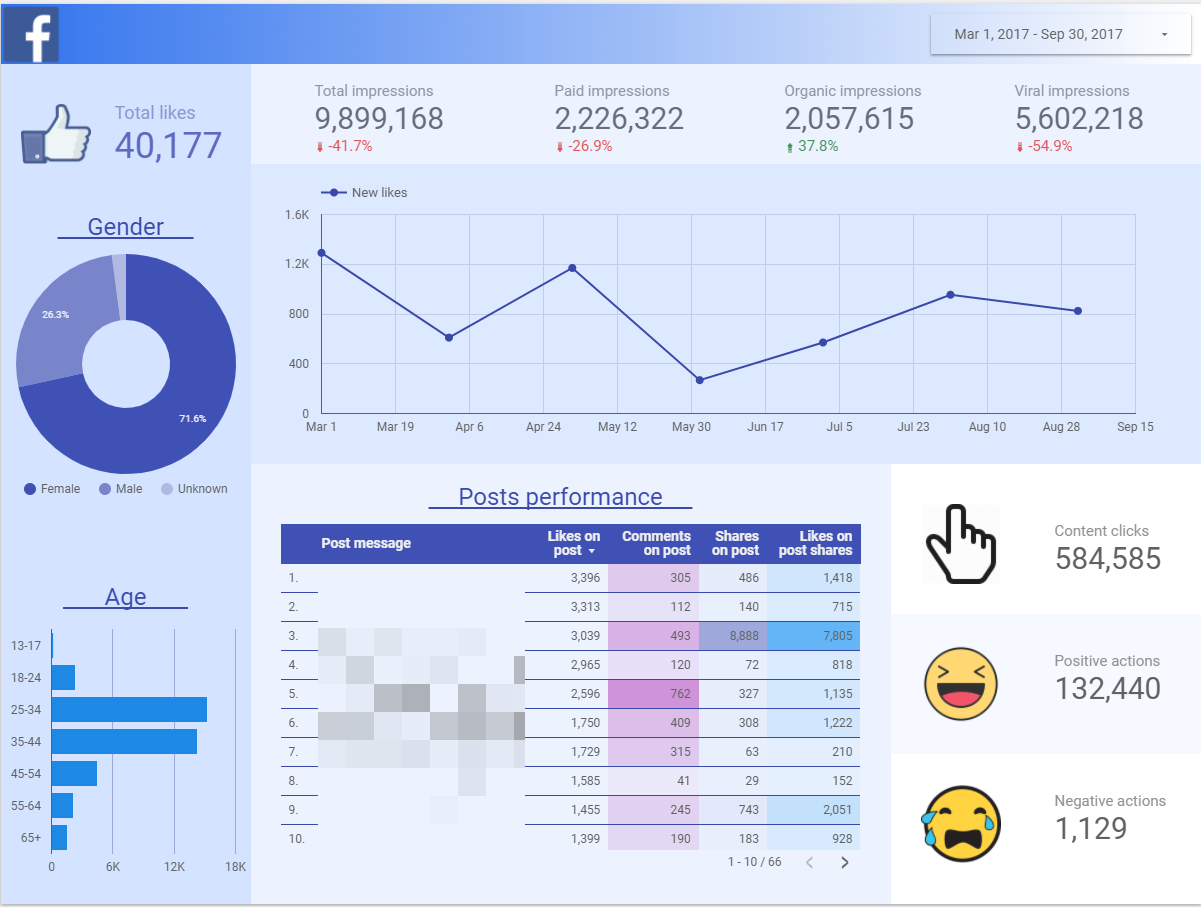Click the thumbs-up Total likes icon
Screen dimensions: 1201x907
coord(56,133)
